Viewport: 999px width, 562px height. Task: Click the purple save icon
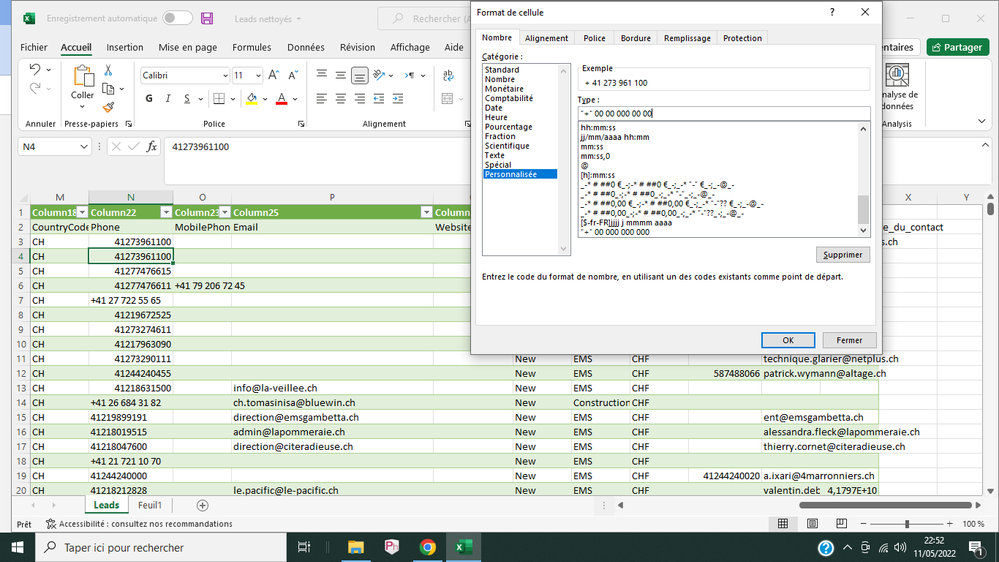click(207, 18)
